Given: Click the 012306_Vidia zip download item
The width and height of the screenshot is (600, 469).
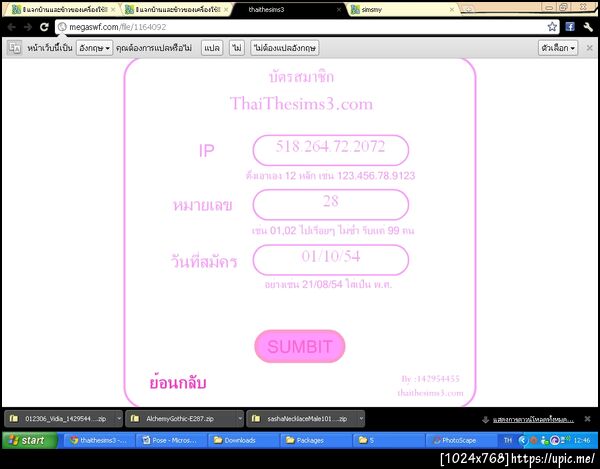Looking at the screenshot, I should 59,419.
